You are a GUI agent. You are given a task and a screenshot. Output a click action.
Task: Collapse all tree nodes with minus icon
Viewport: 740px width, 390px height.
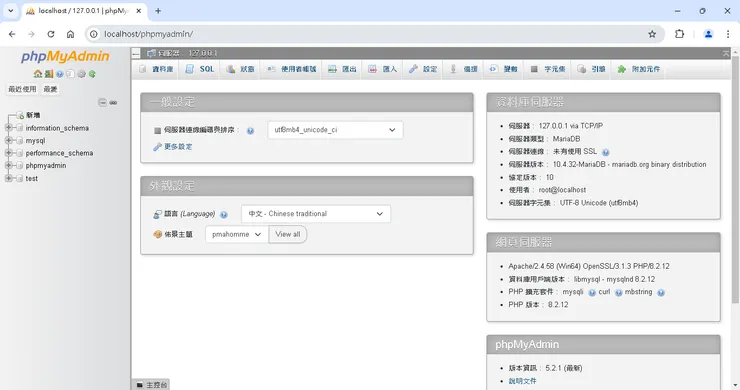pyautogui.click(x=102, y=102)
